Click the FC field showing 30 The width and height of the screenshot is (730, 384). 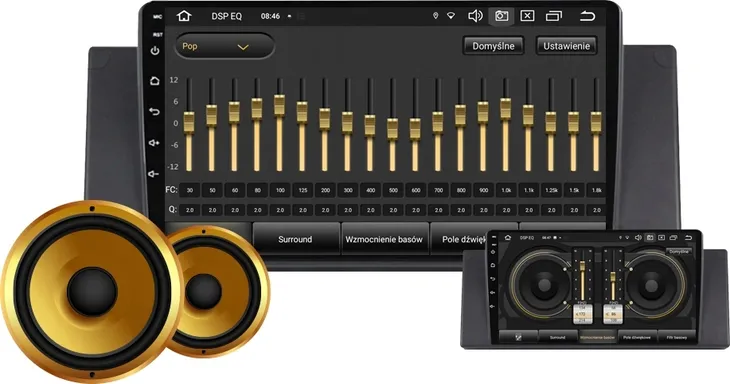pos(189,190)
